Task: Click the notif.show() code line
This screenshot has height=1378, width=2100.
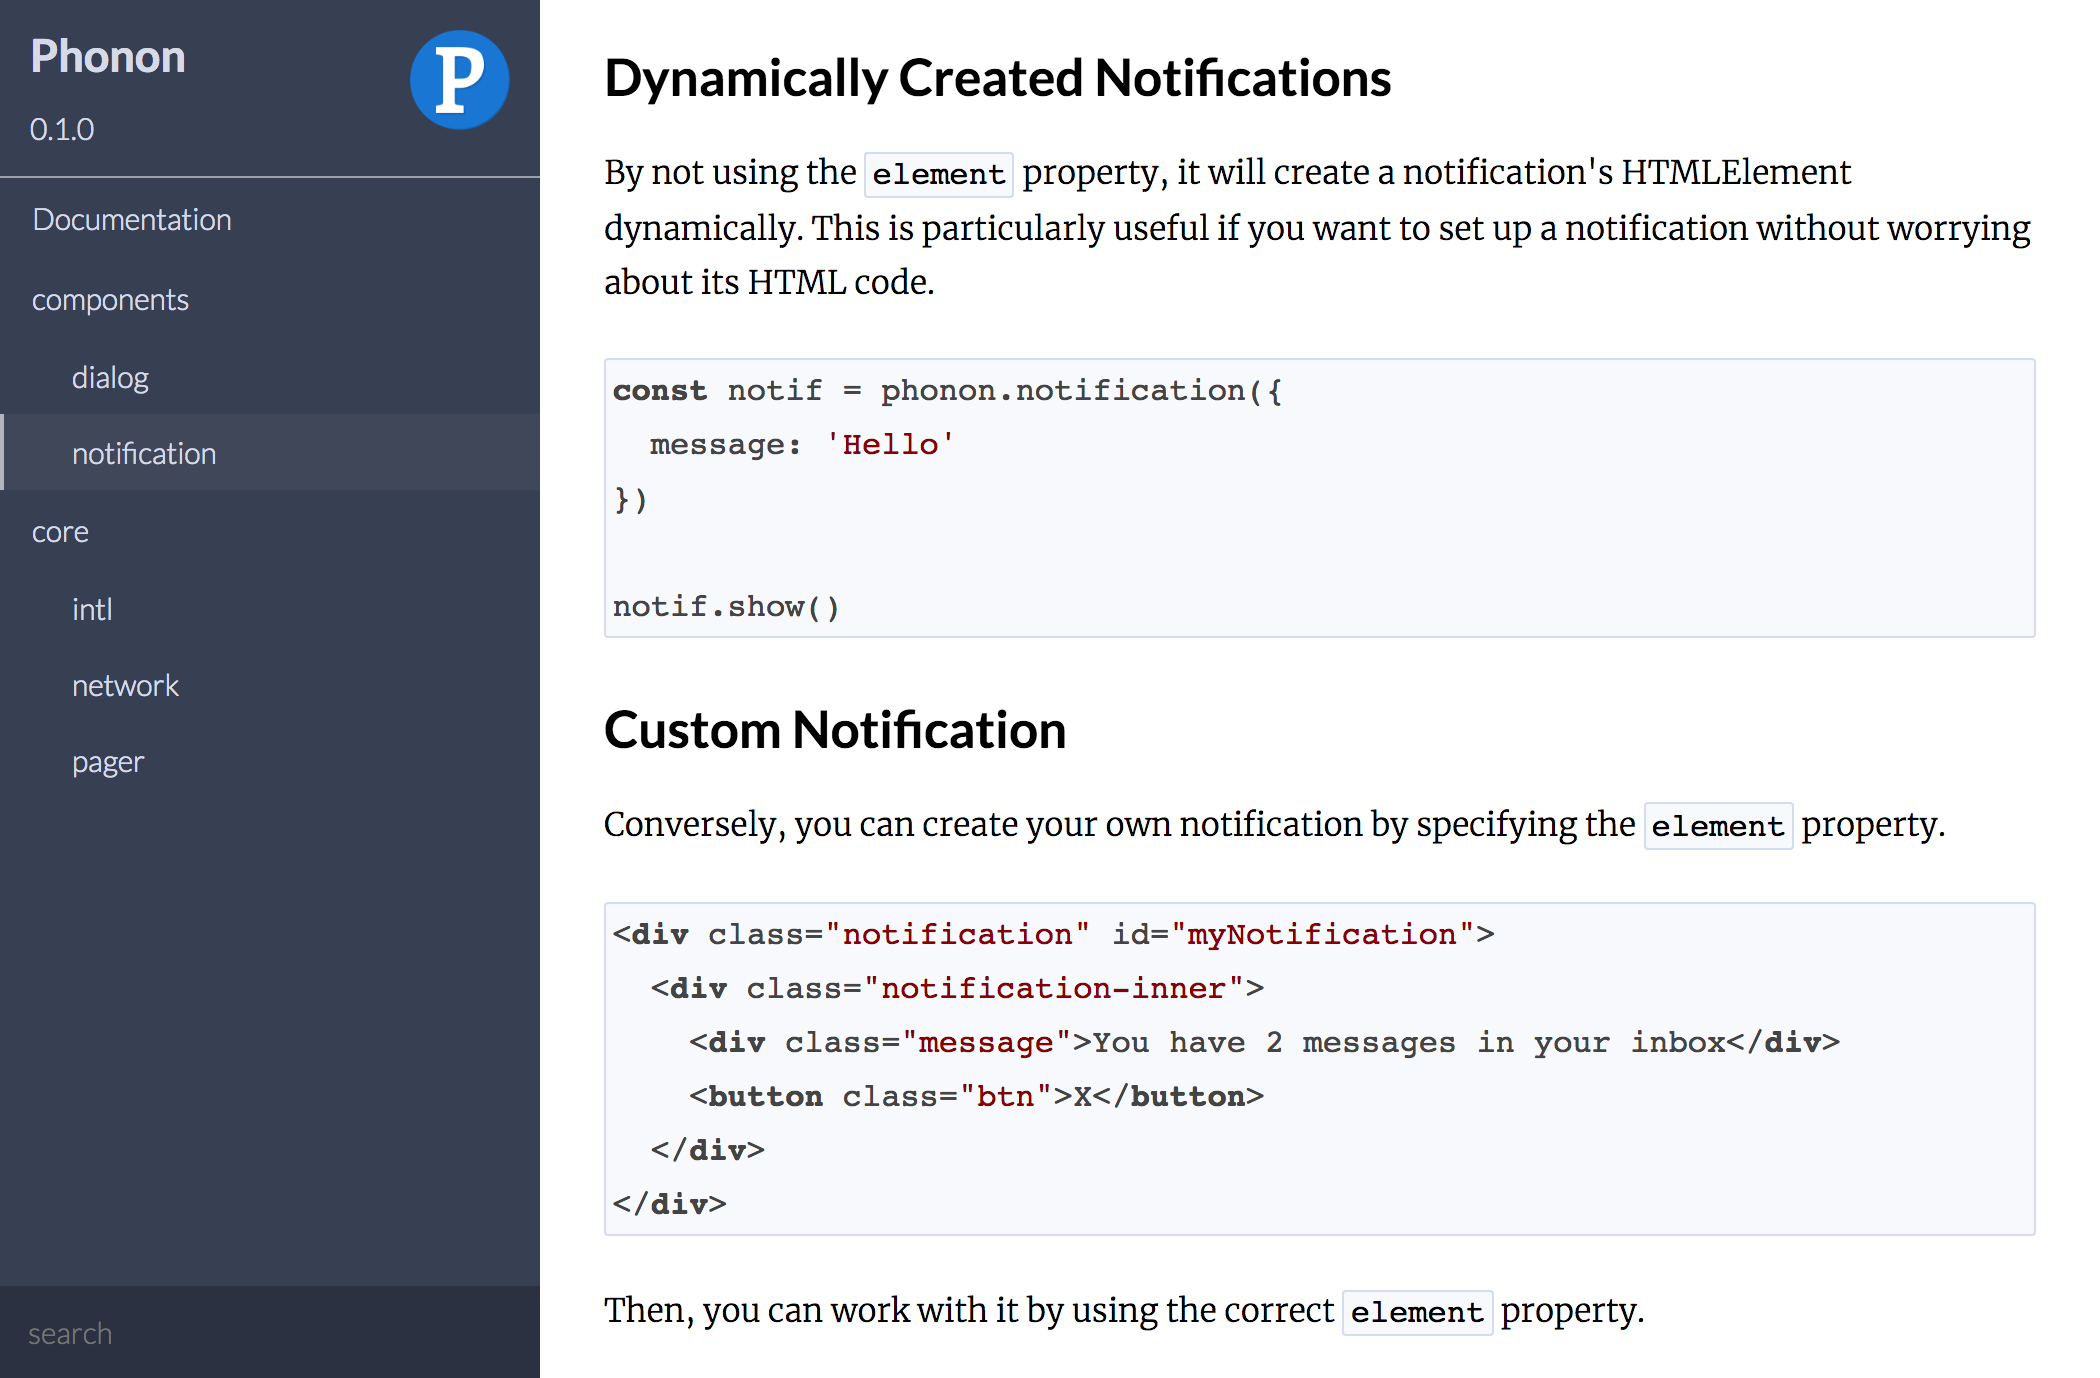Action: [726, 607]
